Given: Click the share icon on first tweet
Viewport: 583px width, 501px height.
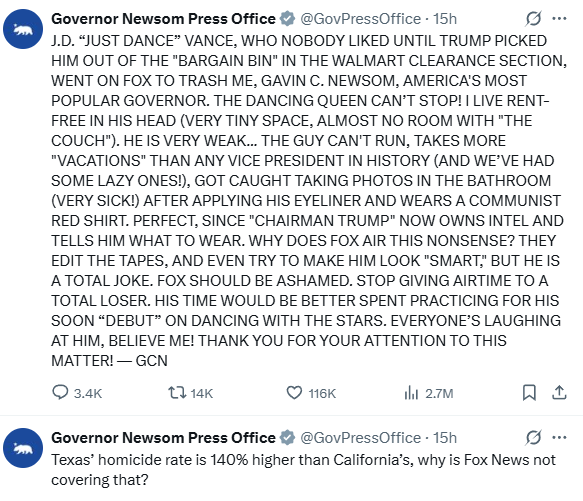Looking at the screenshot, I should [559, 393].
